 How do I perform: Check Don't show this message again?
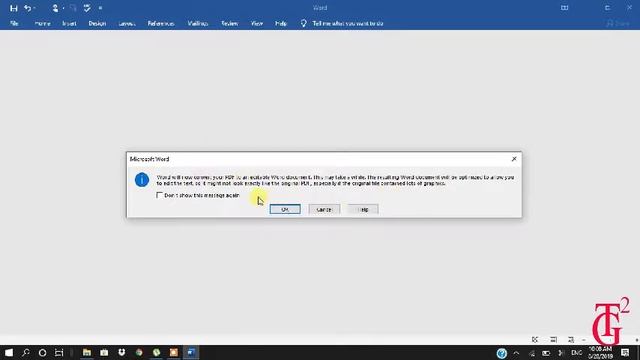pos(159,195)
